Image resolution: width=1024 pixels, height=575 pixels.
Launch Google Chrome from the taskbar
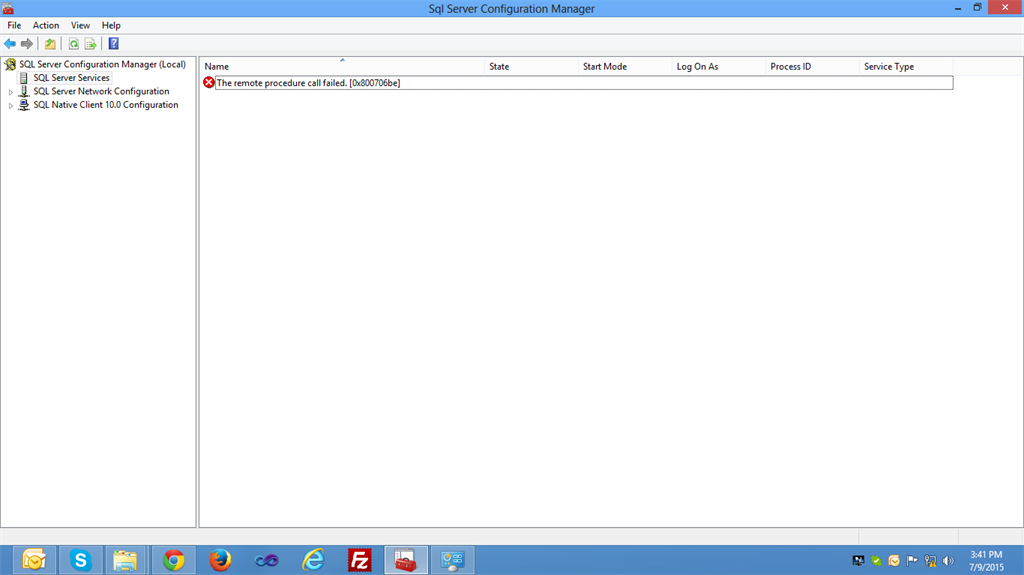pos(174,560)
